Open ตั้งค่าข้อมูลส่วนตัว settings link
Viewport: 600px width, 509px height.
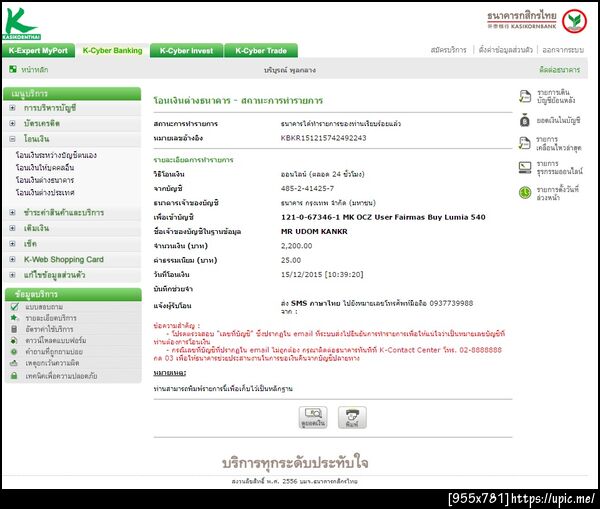(x=505, y=50)
